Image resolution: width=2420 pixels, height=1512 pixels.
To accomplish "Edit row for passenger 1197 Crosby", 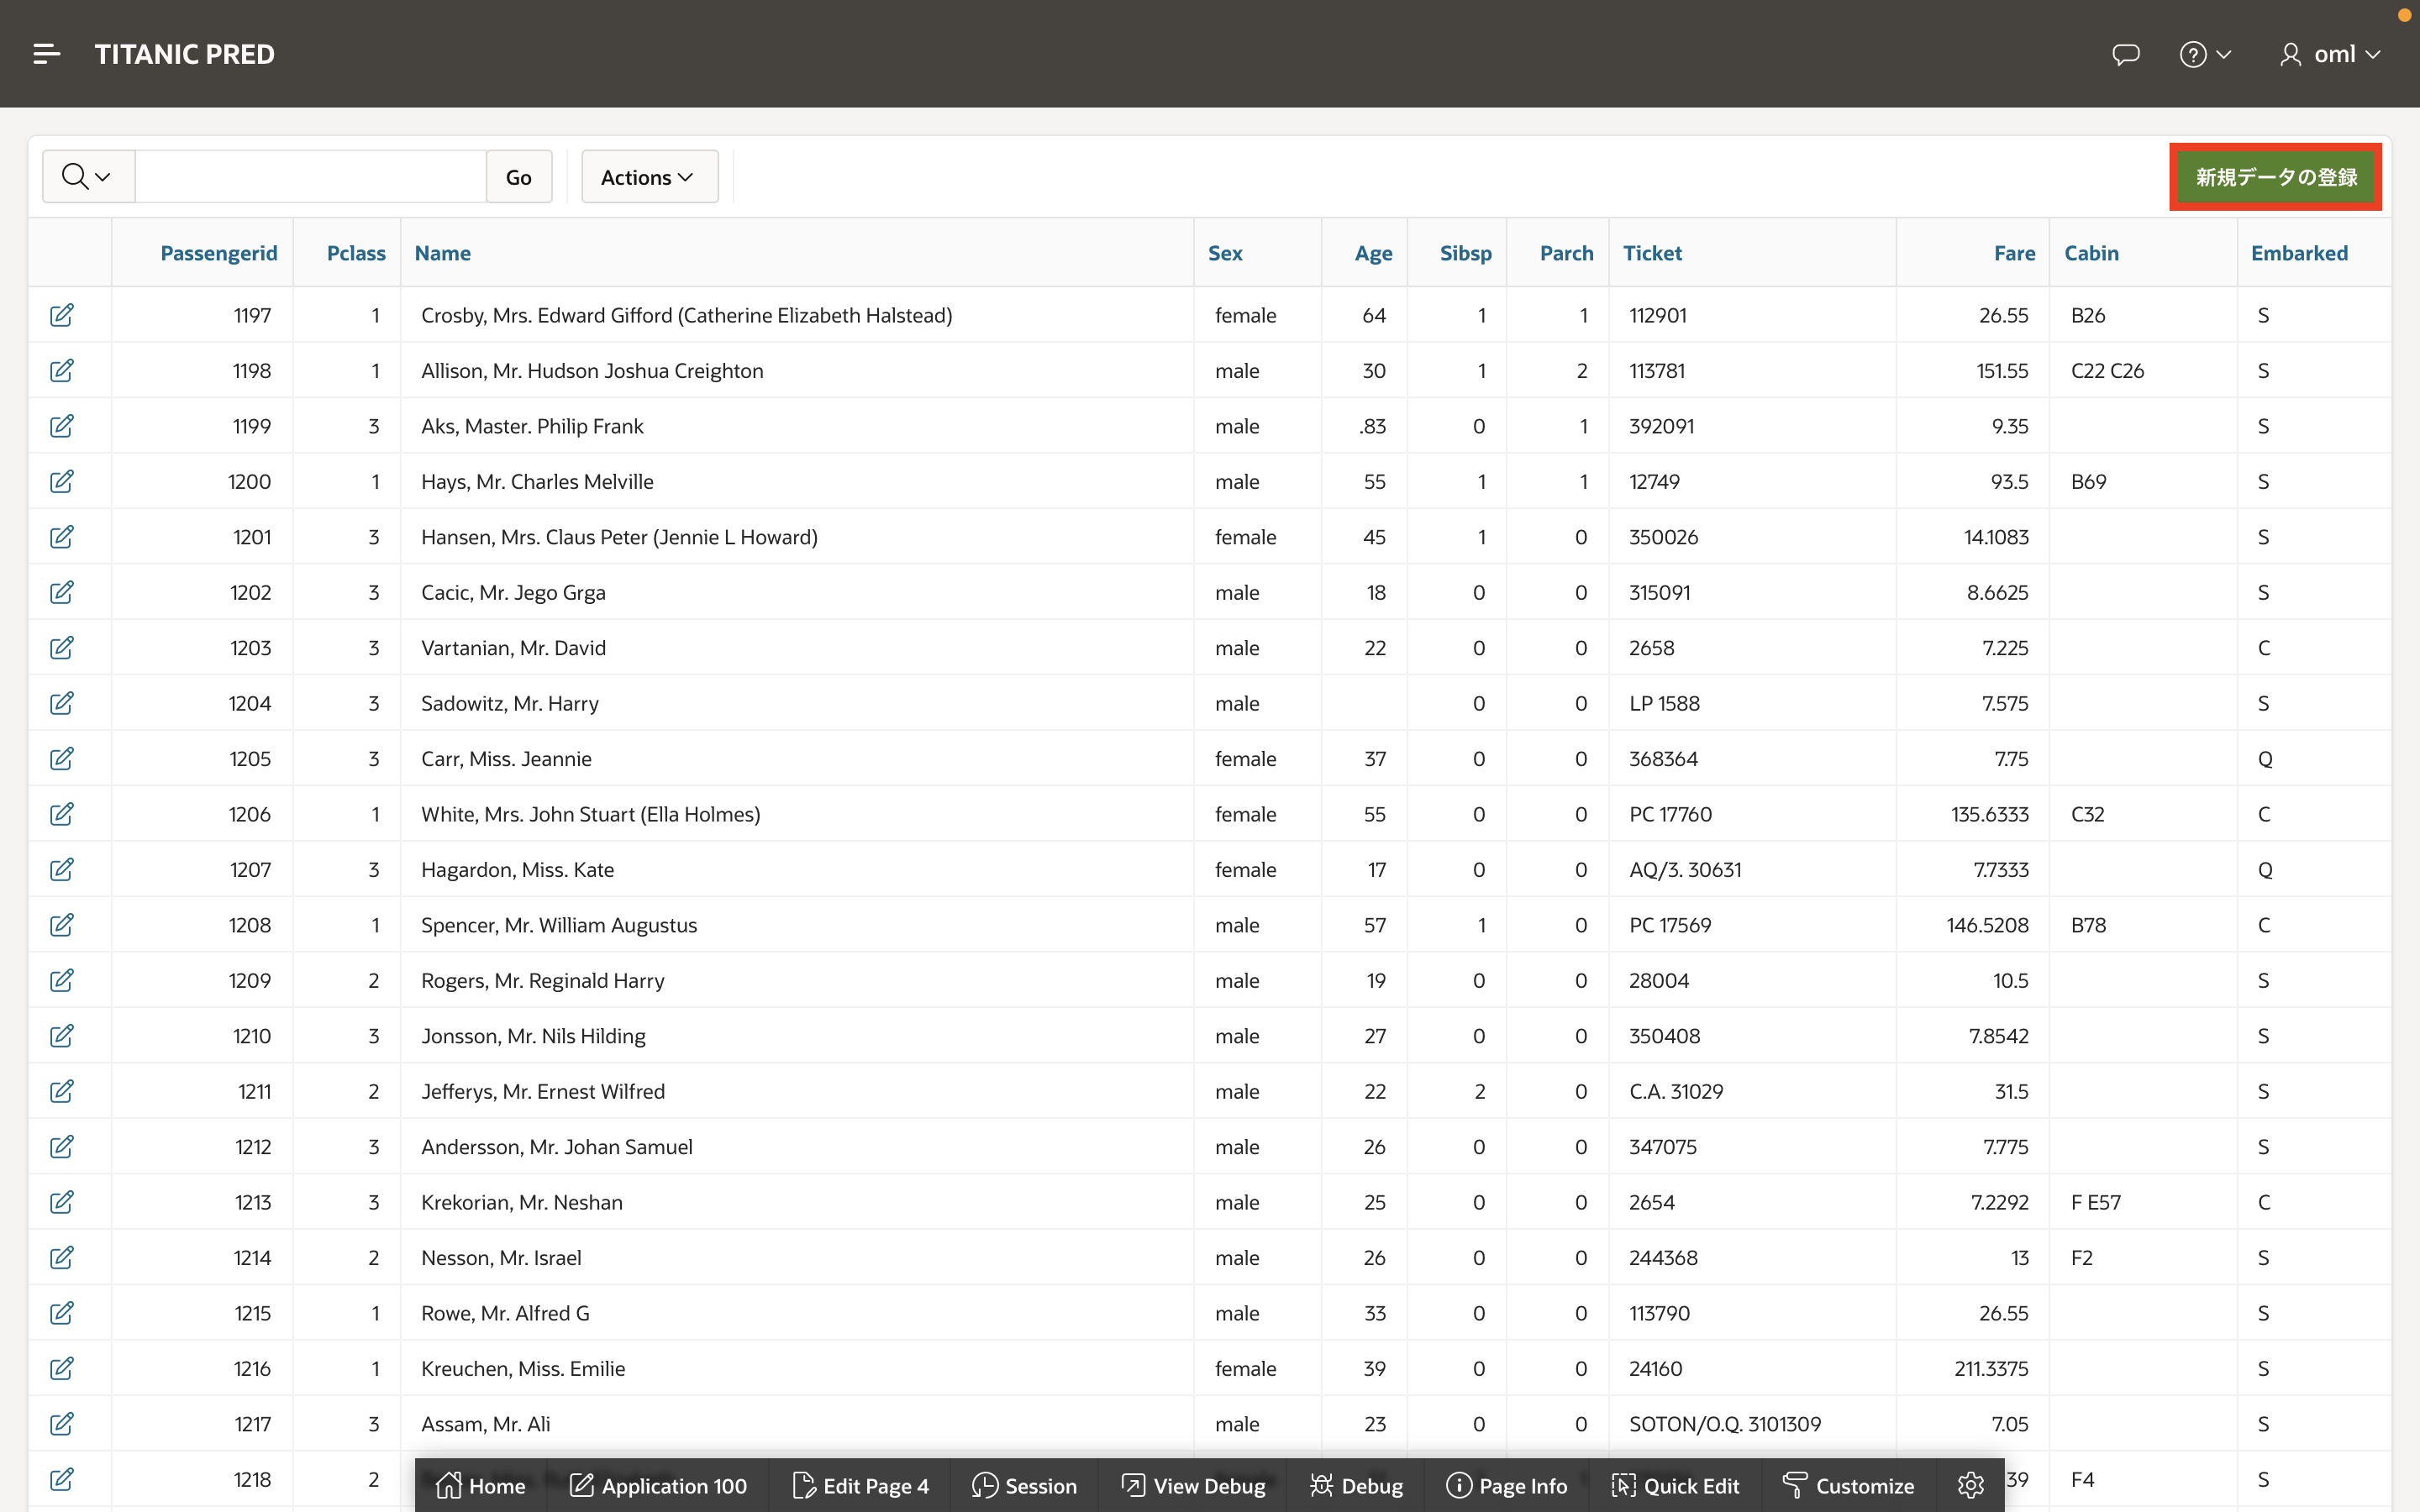I will [62, 315].
